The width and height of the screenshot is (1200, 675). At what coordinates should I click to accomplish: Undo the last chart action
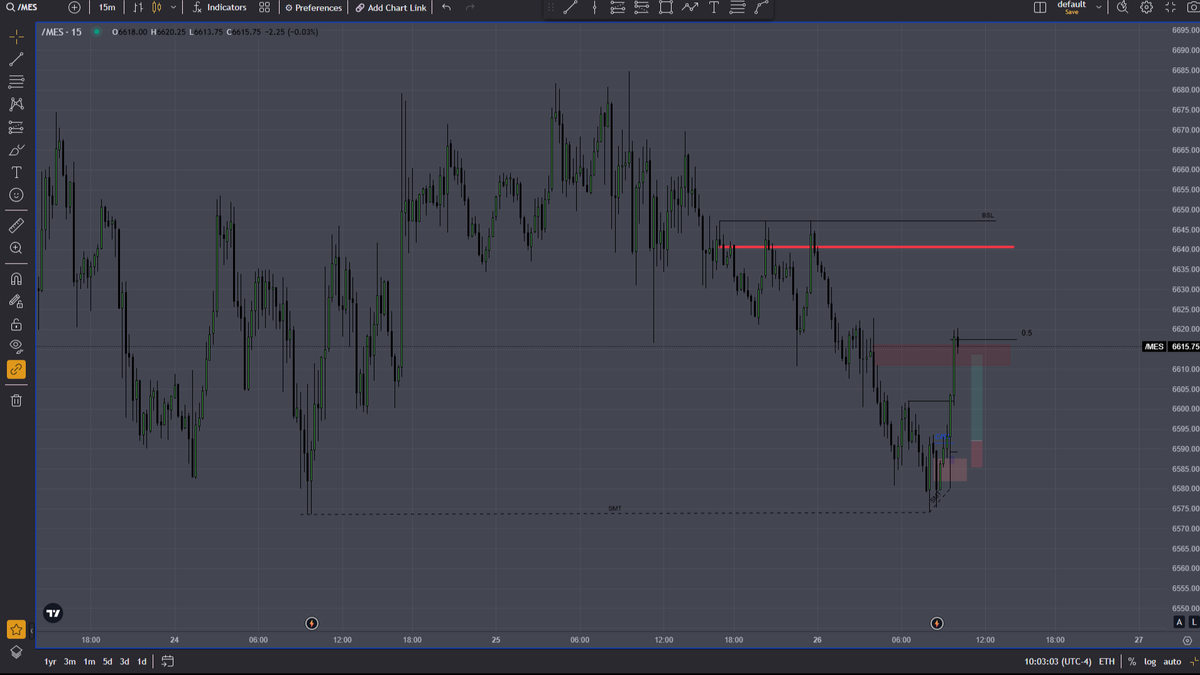[x=446, y=7]
